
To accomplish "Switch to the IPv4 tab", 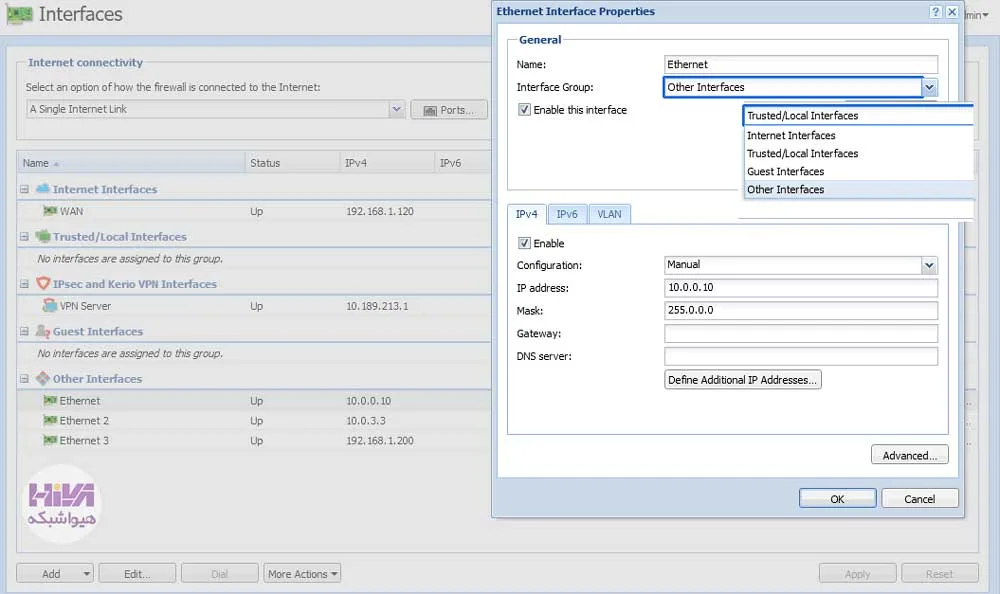I will (527, 214).
